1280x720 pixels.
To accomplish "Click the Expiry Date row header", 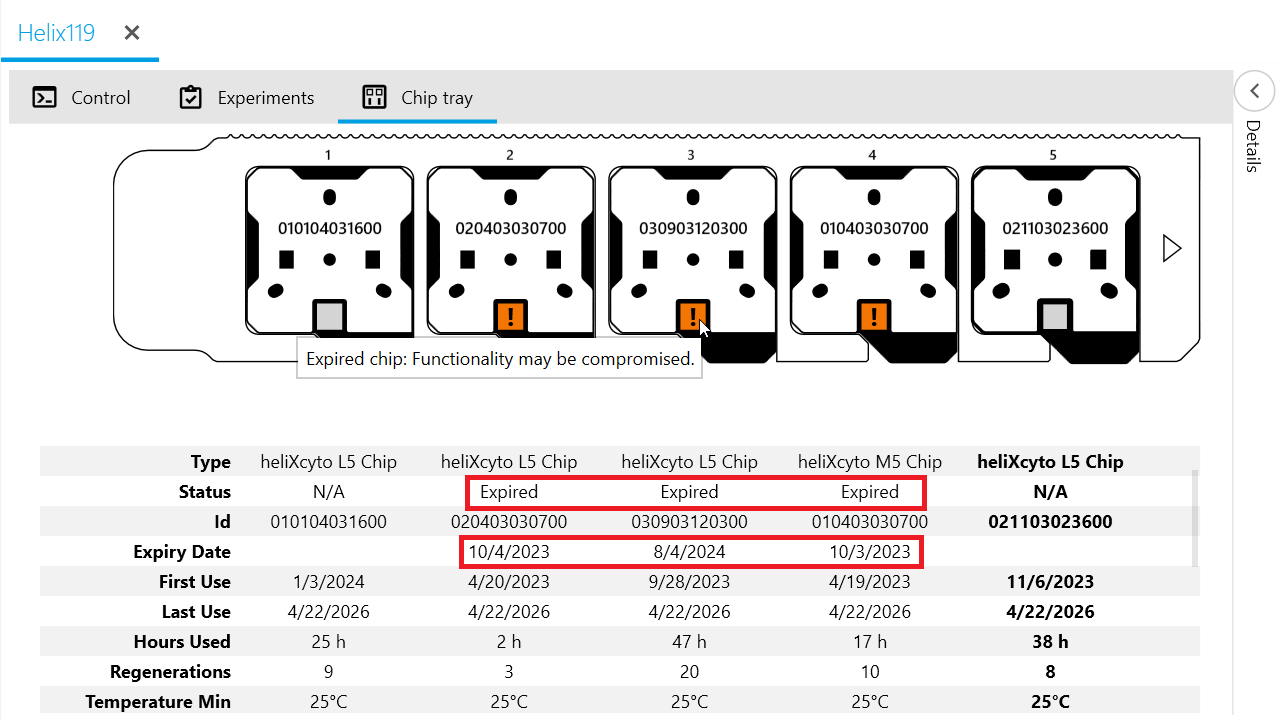I will [182, 552].
